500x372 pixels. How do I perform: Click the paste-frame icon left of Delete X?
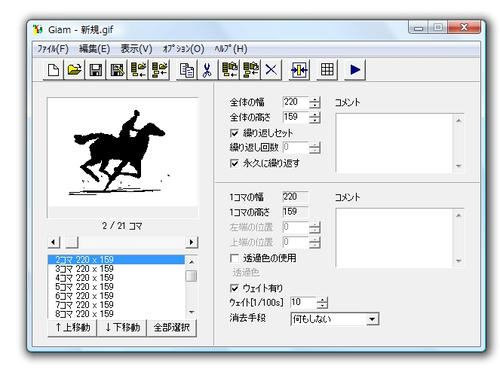click(251, 70)
